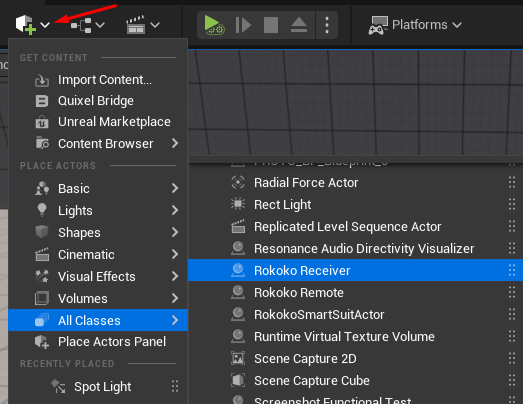Click the Unreal Marketplace bag icon
Viewport: 523px width, 404px height.
(42, 122)
